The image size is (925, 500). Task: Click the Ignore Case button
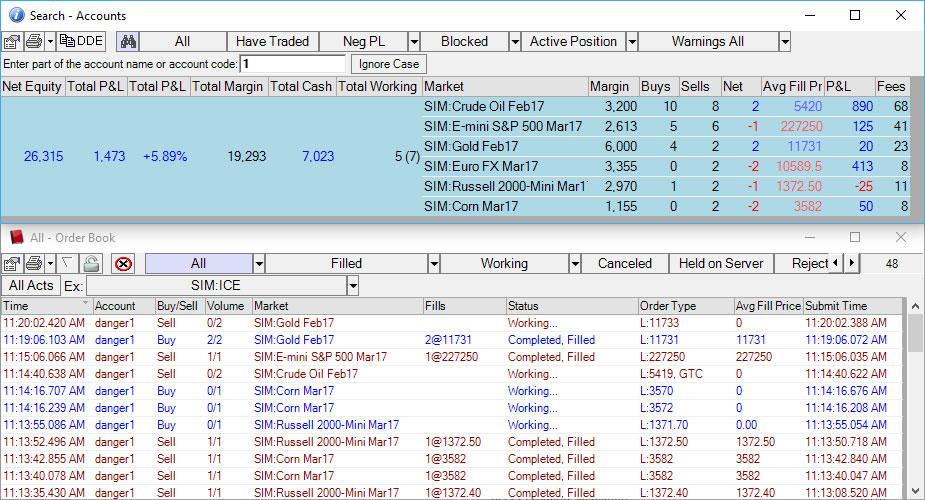tap(389, 64)
